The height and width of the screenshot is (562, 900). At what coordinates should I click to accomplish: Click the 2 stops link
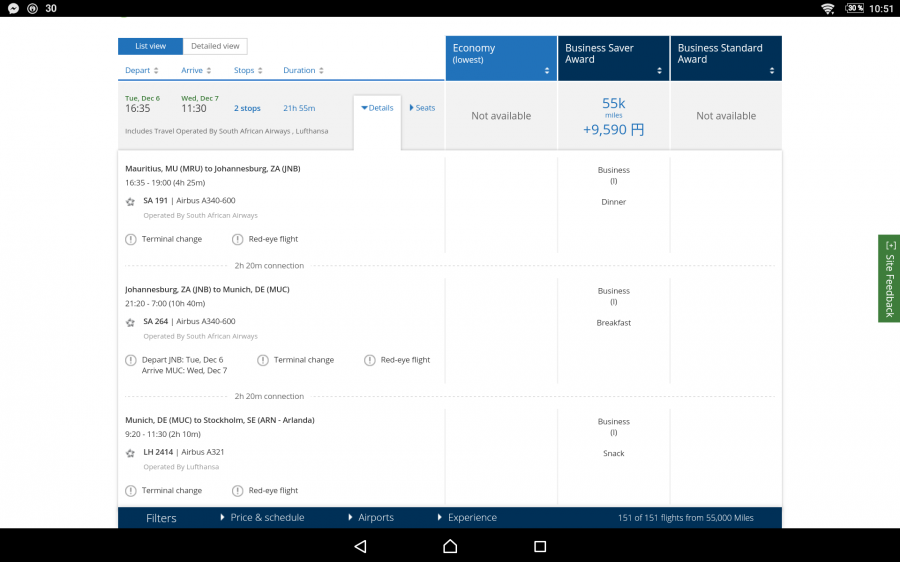[247, 108]
